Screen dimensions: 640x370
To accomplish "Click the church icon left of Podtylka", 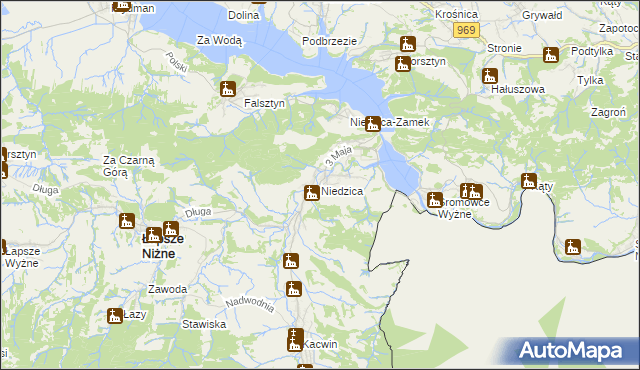I will pyautogui.click(x=551, y=55).
